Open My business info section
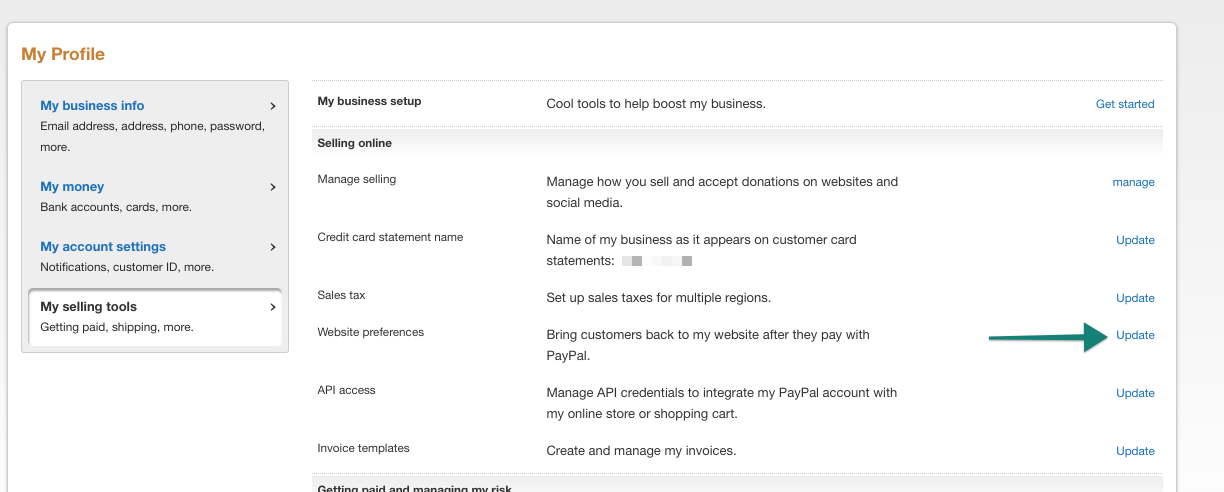The width and height of the screenshot is (1224, 492). pyautogui.click(x=92, y=105)
